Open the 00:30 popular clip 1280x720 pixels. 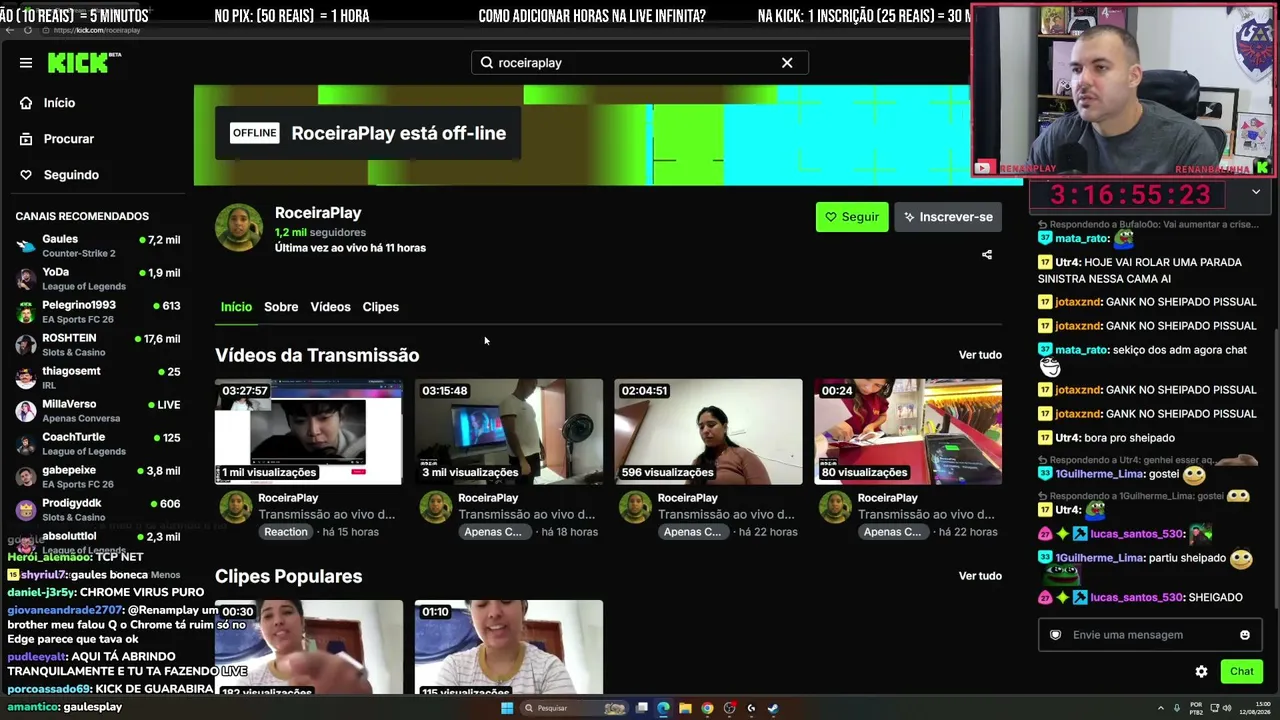click(309, 647)
